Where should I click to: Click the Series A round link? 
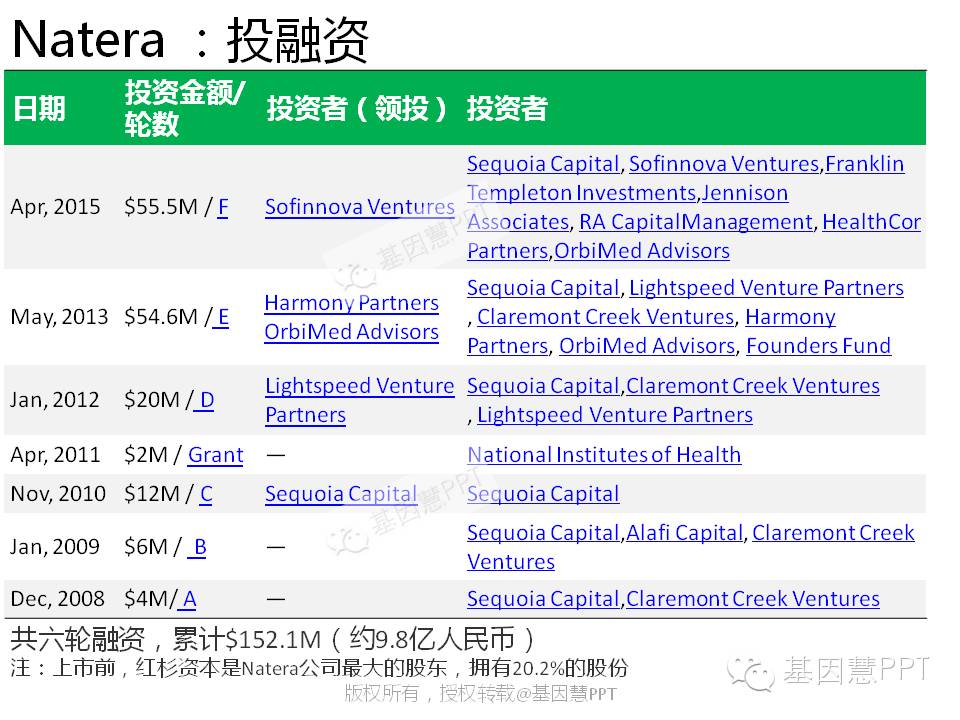pyautogui.click(x=188, y=599)
